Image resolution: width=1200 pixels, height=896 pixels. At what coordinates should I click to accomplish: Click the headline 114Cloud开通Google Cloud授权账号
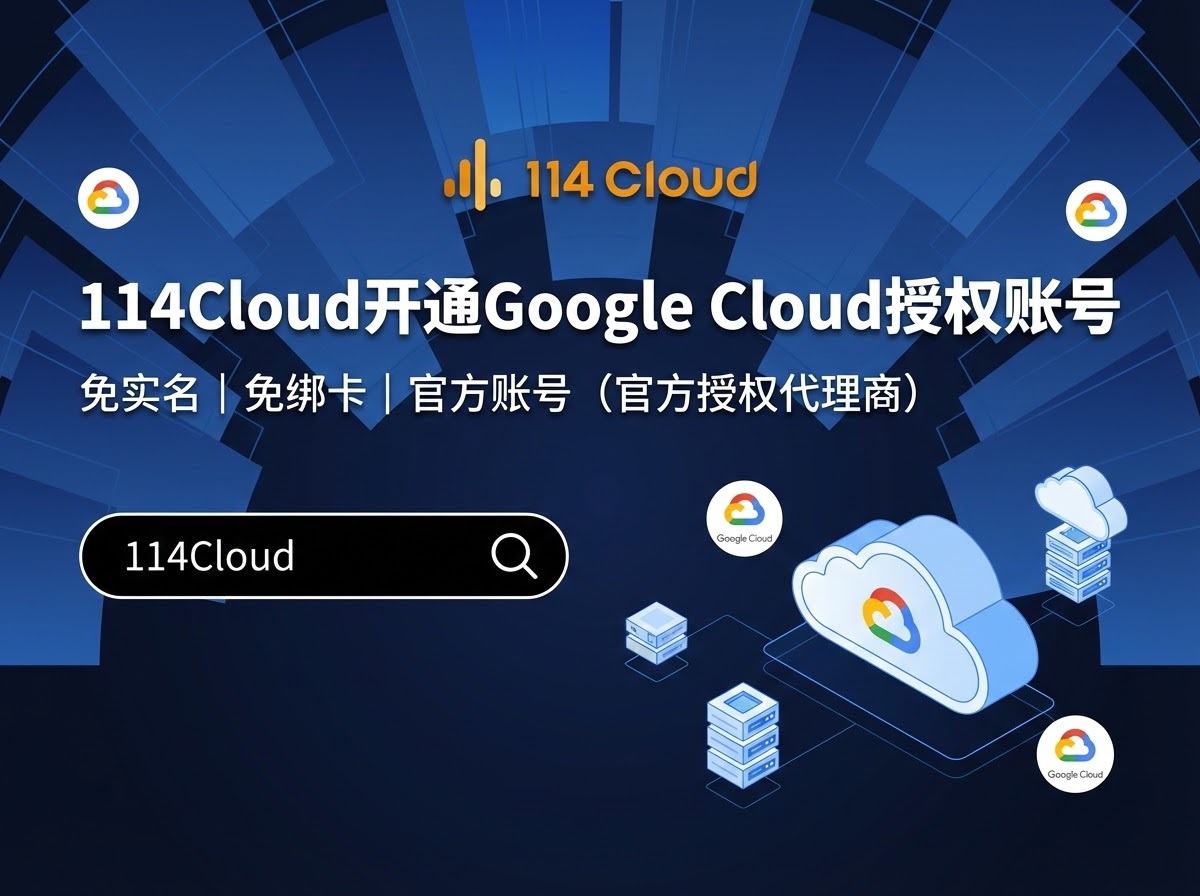[x=598, y=310]
